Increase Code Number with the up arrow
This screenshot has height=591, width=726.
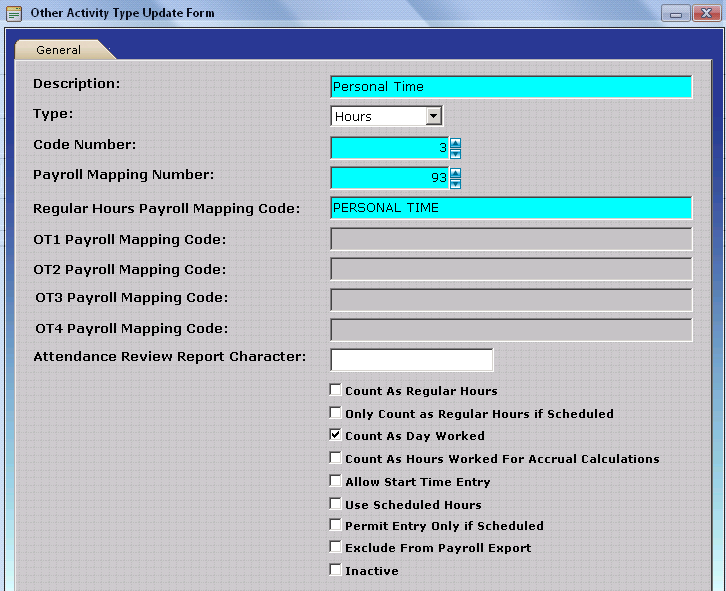(456, 143)
